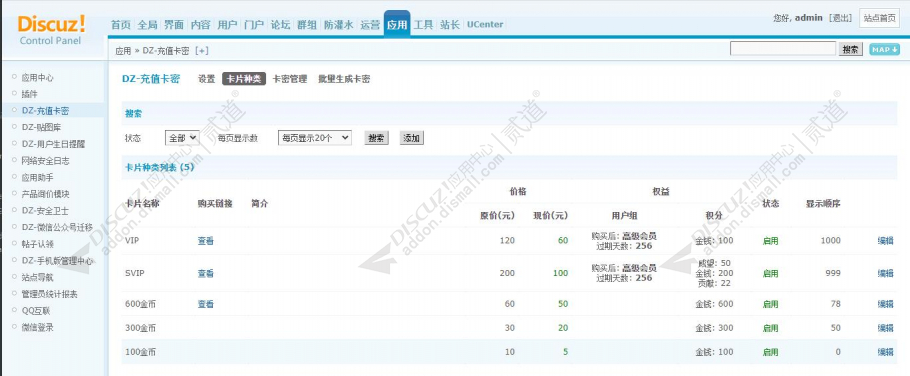This screenshot has width=910, height=376.
Task: Click the top-right 搜索 button
Action: tap(851, 50)
